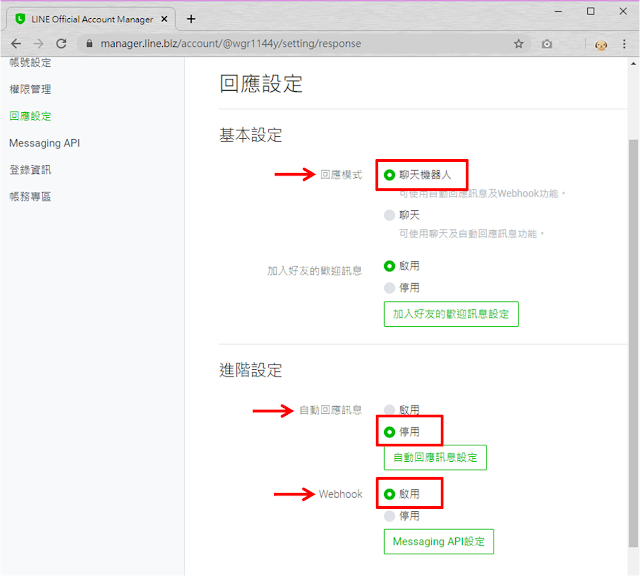
Task: Select 回應設定 in the sidebar
Action: [30, 116]
